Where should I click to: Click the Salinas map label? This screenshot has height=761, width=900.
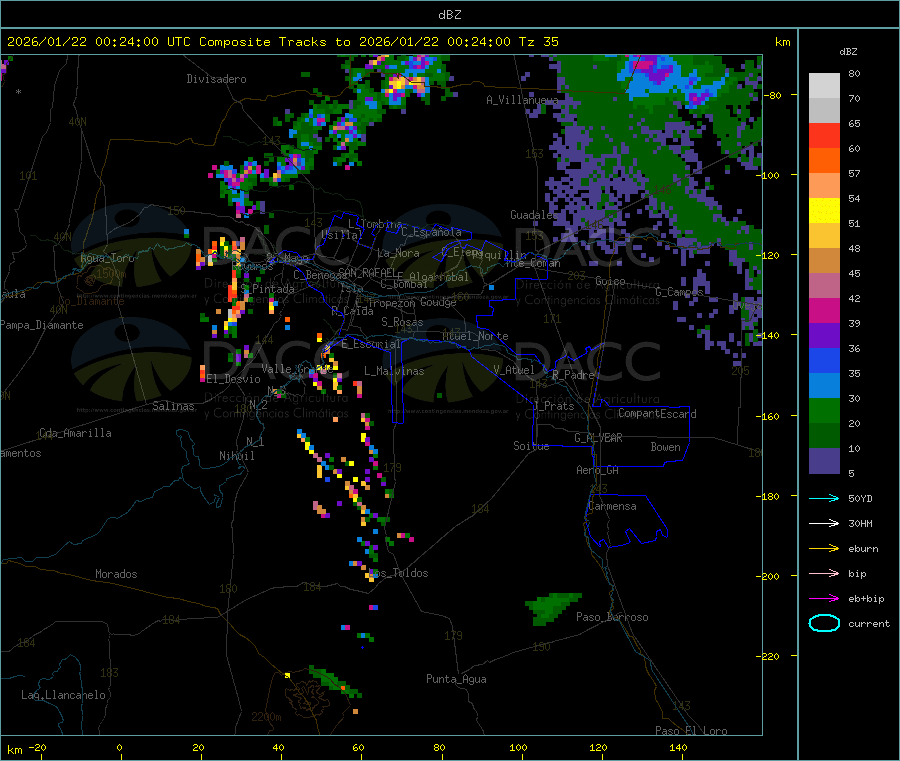tap(173, 406)
